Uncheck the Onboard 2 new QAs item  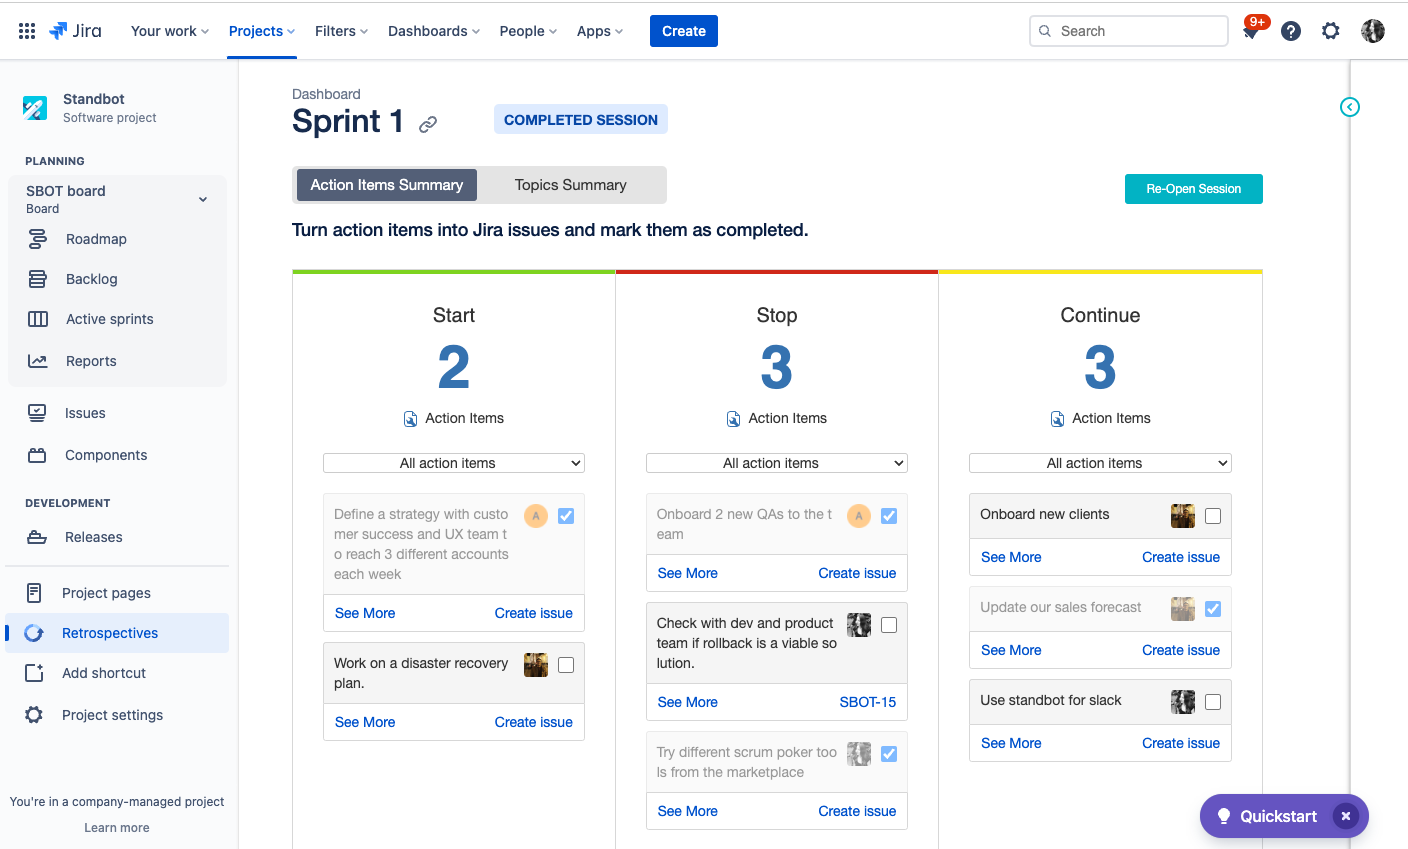click(889, 516)
